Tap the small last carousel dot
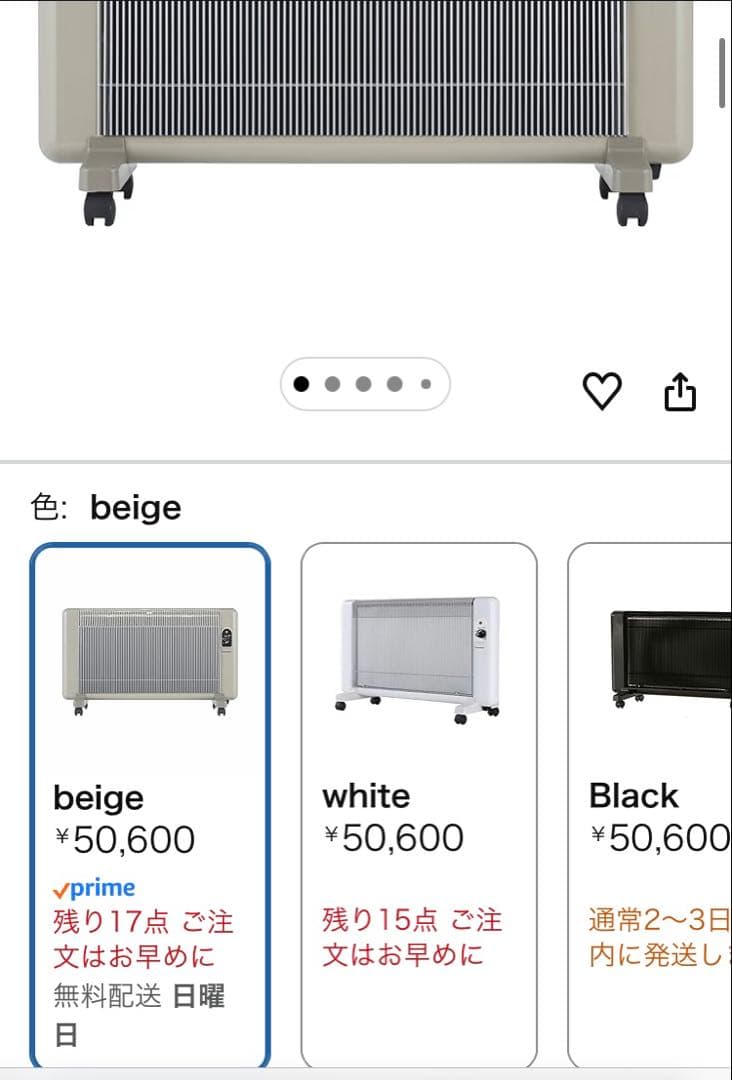This screenshot has height=1080, width=732. [x=425, y=384]
